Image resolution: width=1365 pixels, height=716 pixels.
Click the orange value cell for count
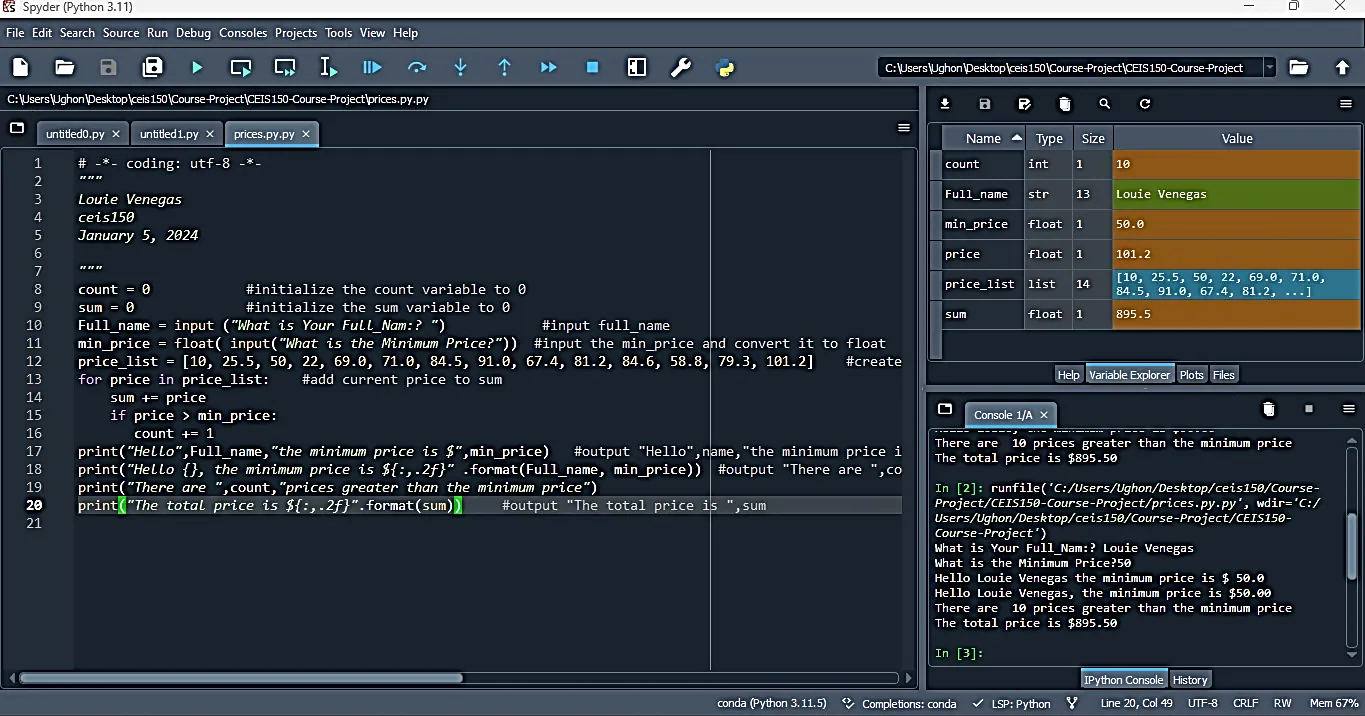(x=1237, y=164)
